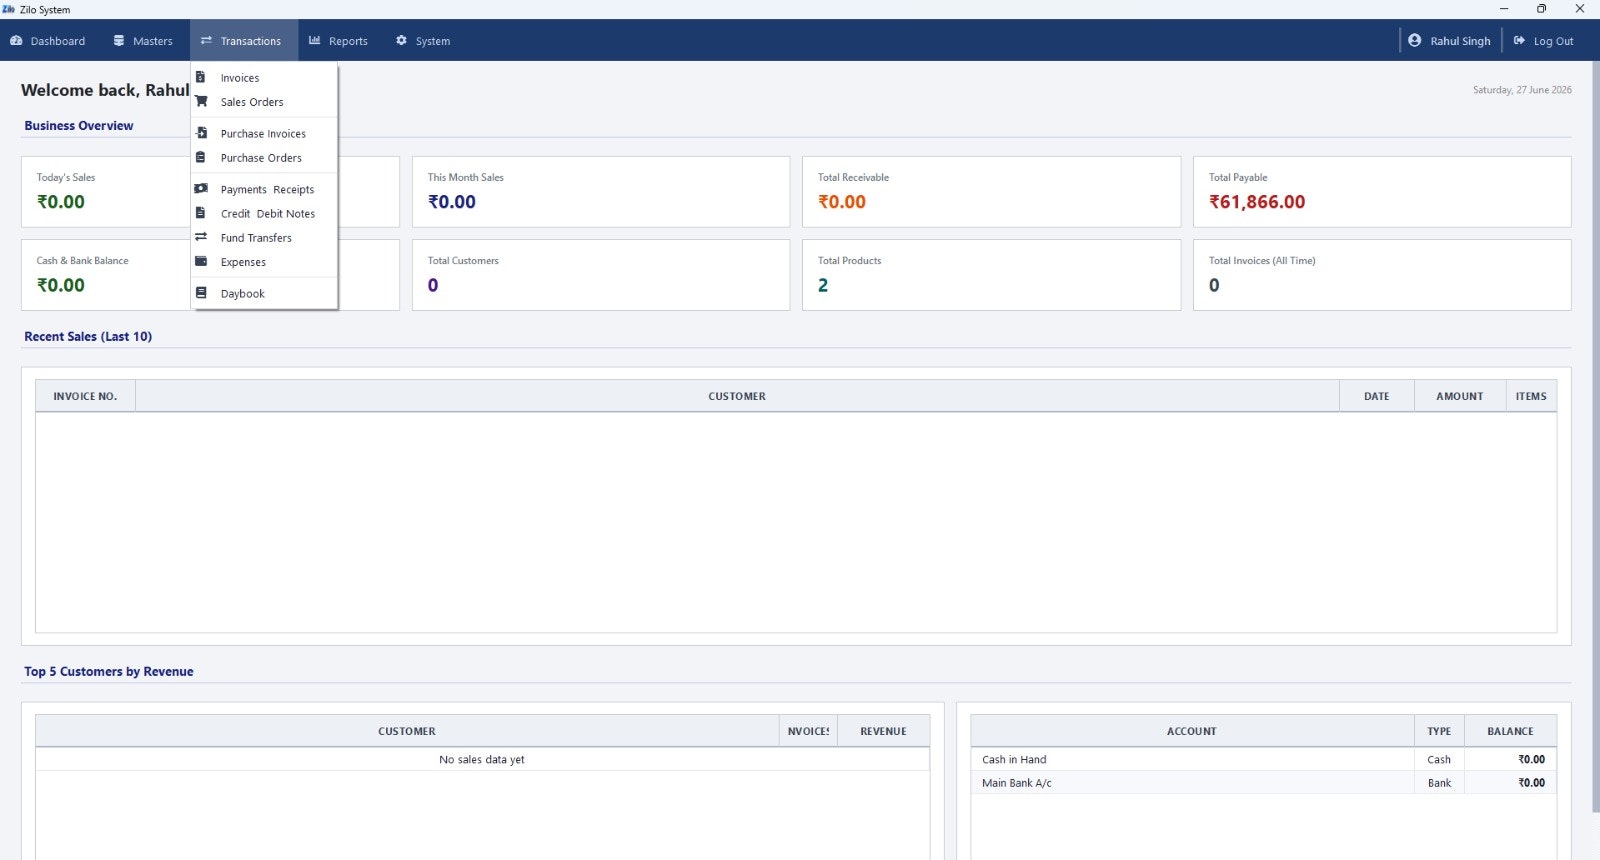Minimize the Zilo System window

point(1504,9)
